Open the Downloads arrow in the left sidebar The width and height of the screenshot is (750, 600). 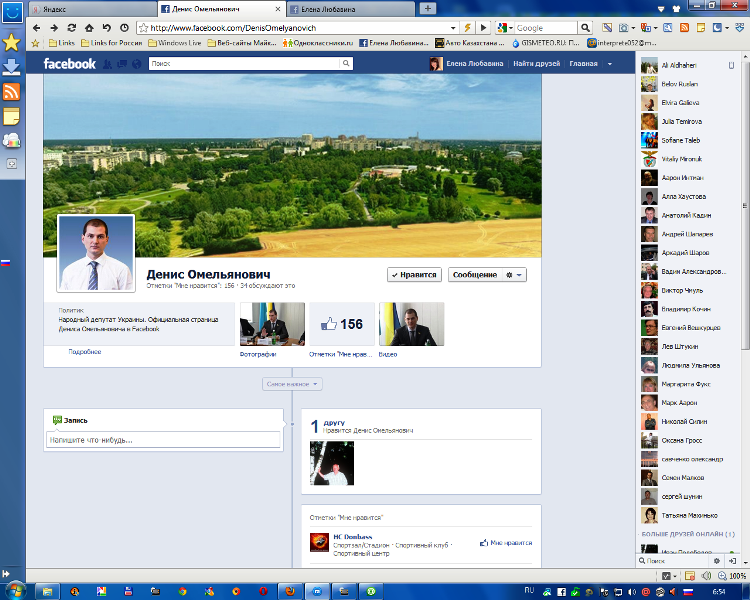(11, 67)
